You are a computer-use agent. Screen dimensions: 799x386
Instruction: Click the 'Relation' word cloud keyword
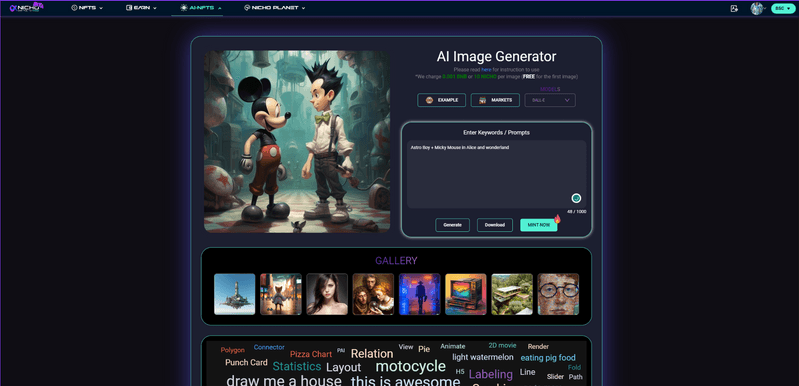point(372,353)
